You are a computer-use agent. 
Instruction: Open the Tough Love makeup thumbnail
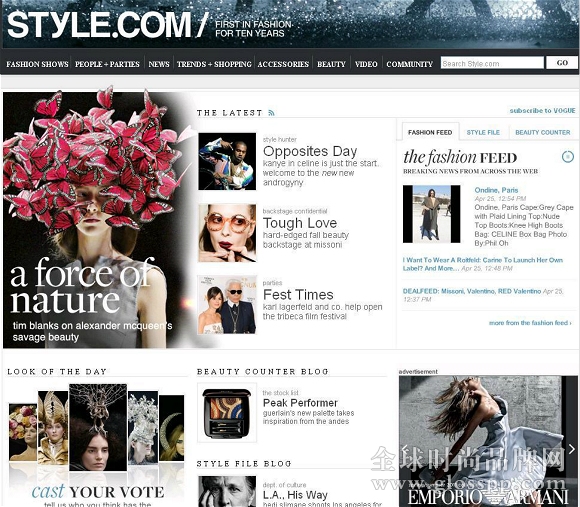(227, 233)
